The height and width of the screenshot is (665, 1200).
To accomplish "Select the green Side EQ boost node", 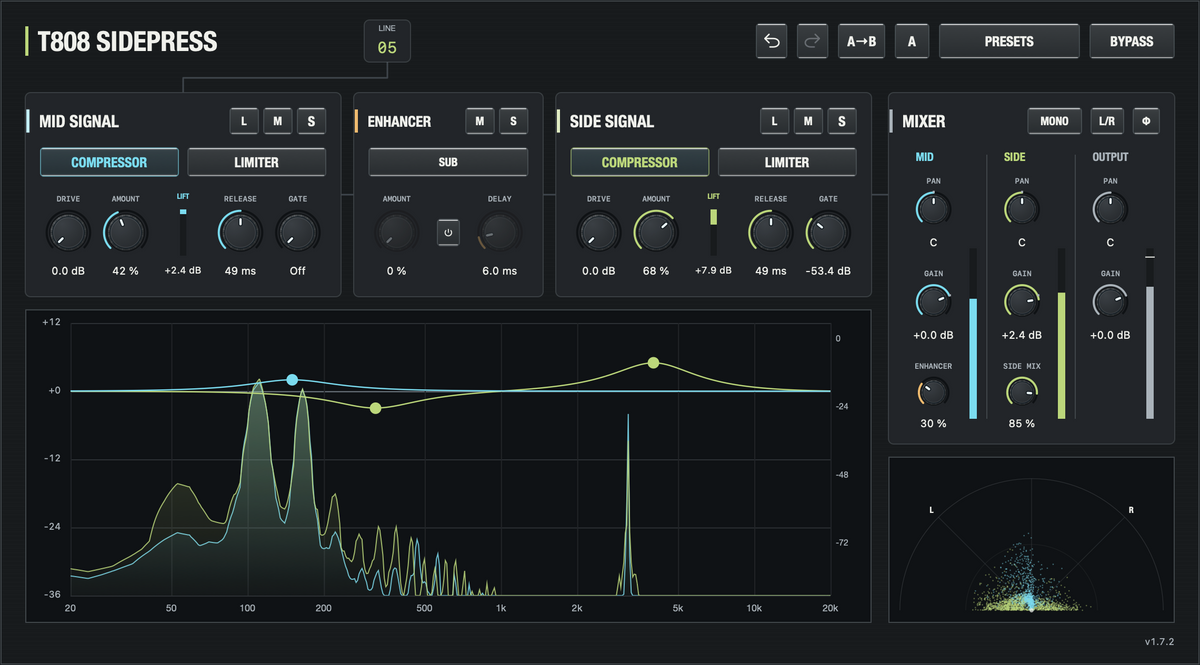I will 653,363.
